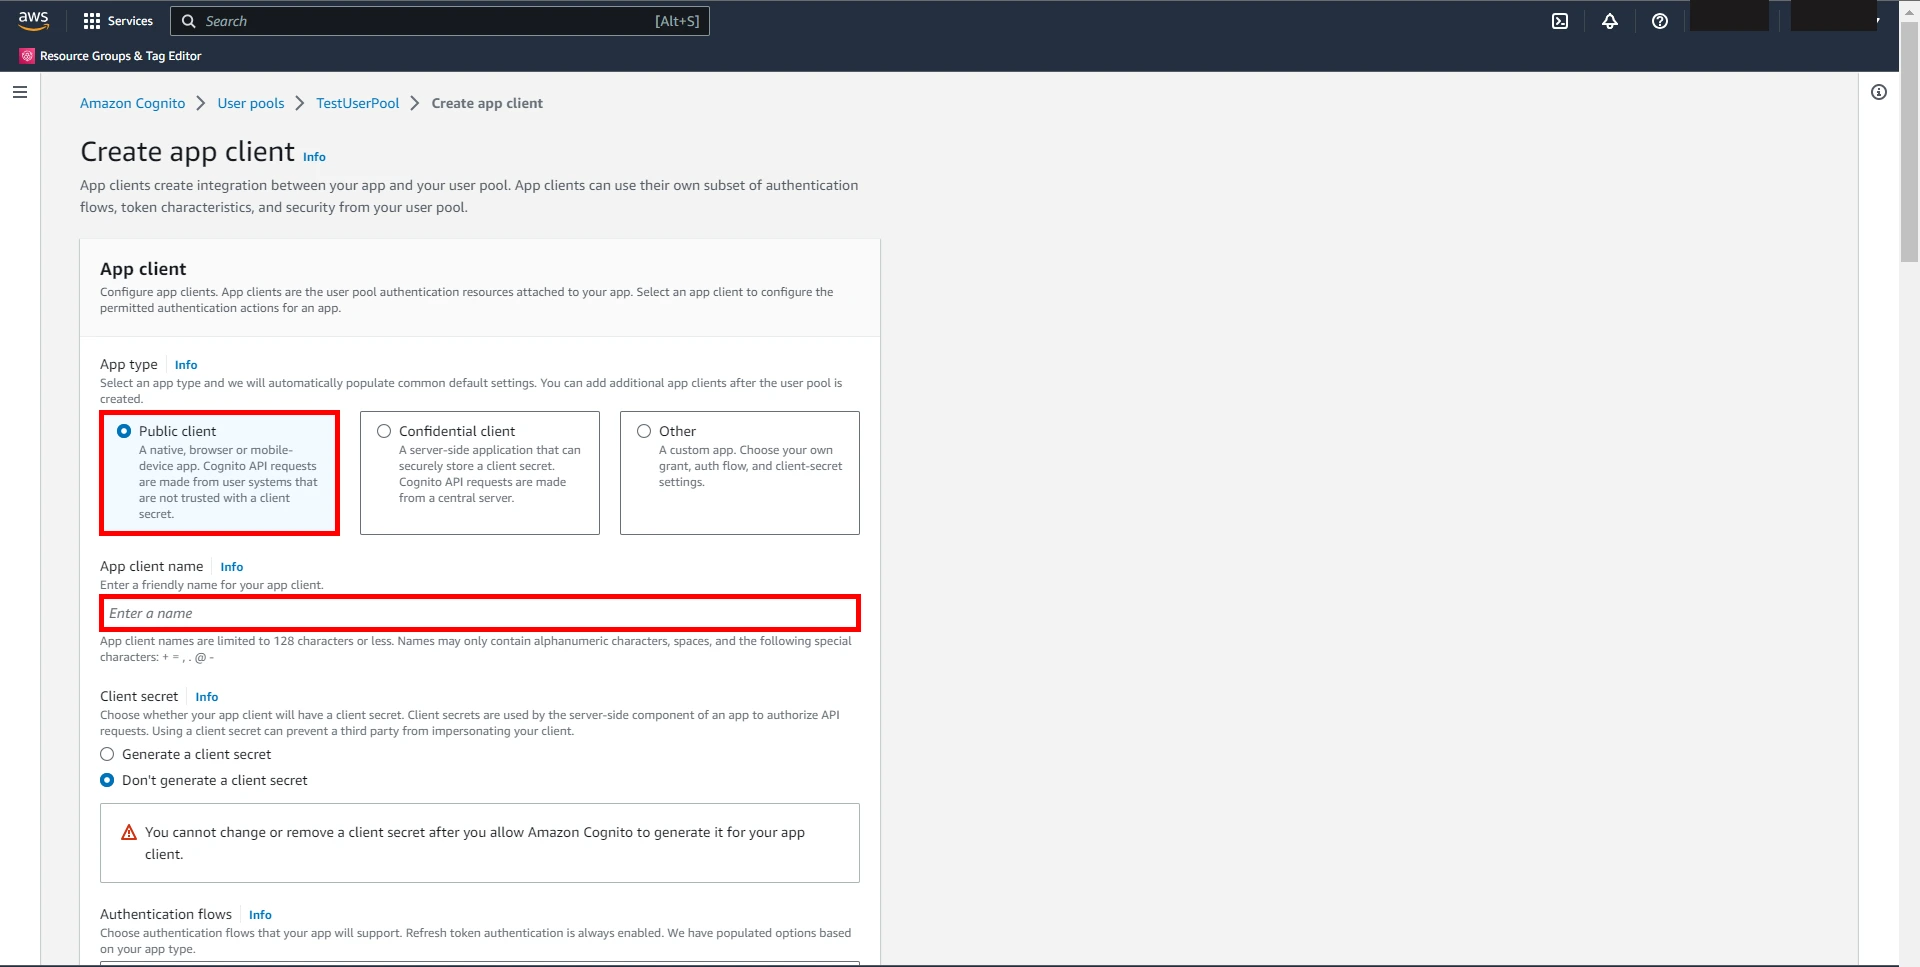Open the notifications bell icon
Image resolution: width=1920 pixels, height=967 pixels.
point(1610,21)
